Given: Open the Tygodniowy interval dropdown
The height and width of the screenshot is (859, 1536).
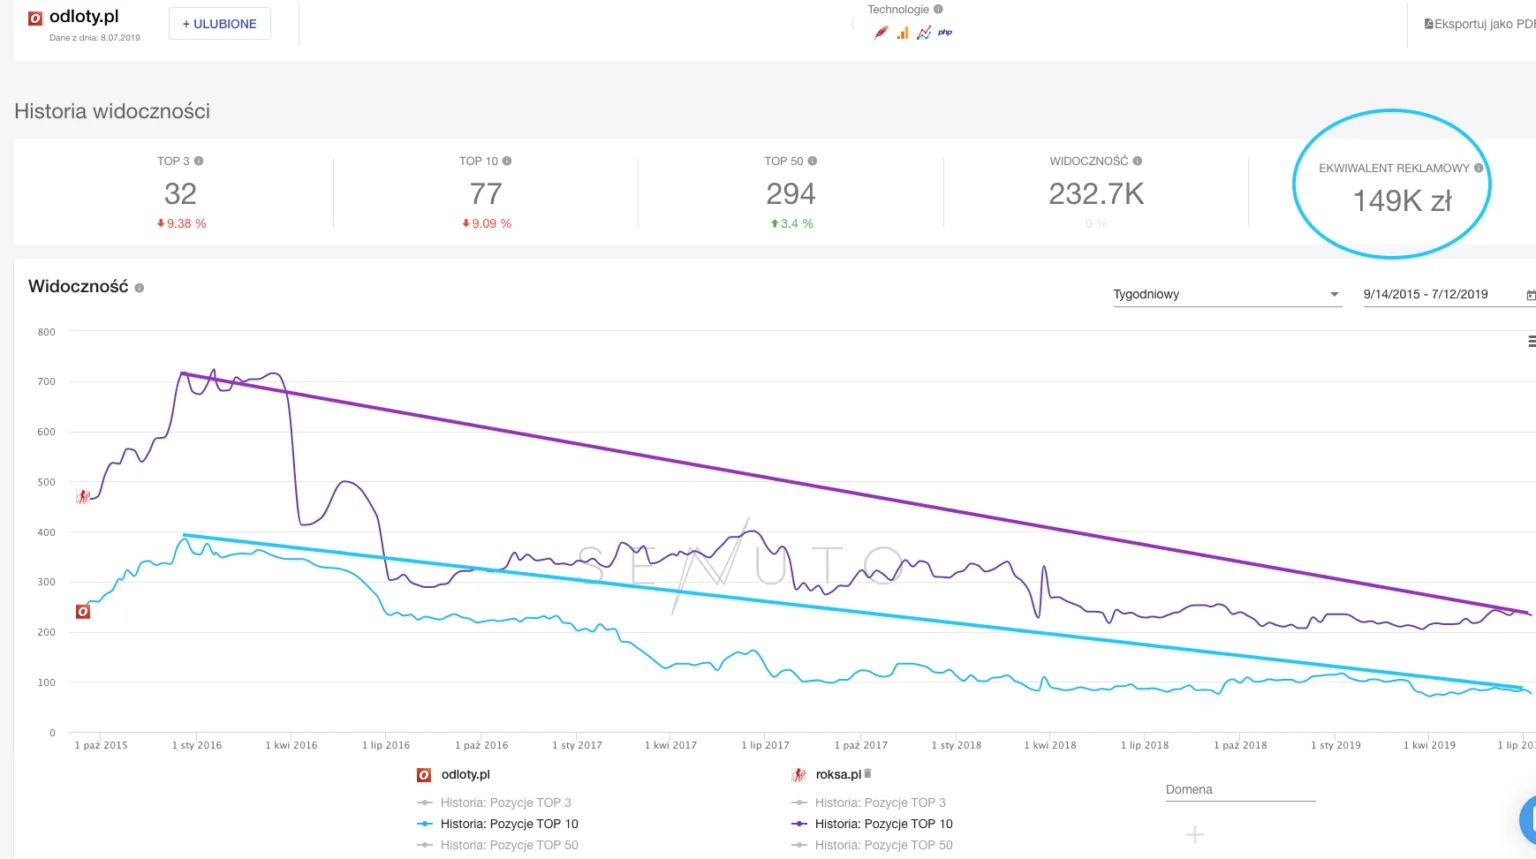Looking at the screenshot, I should pos(1226,294).
